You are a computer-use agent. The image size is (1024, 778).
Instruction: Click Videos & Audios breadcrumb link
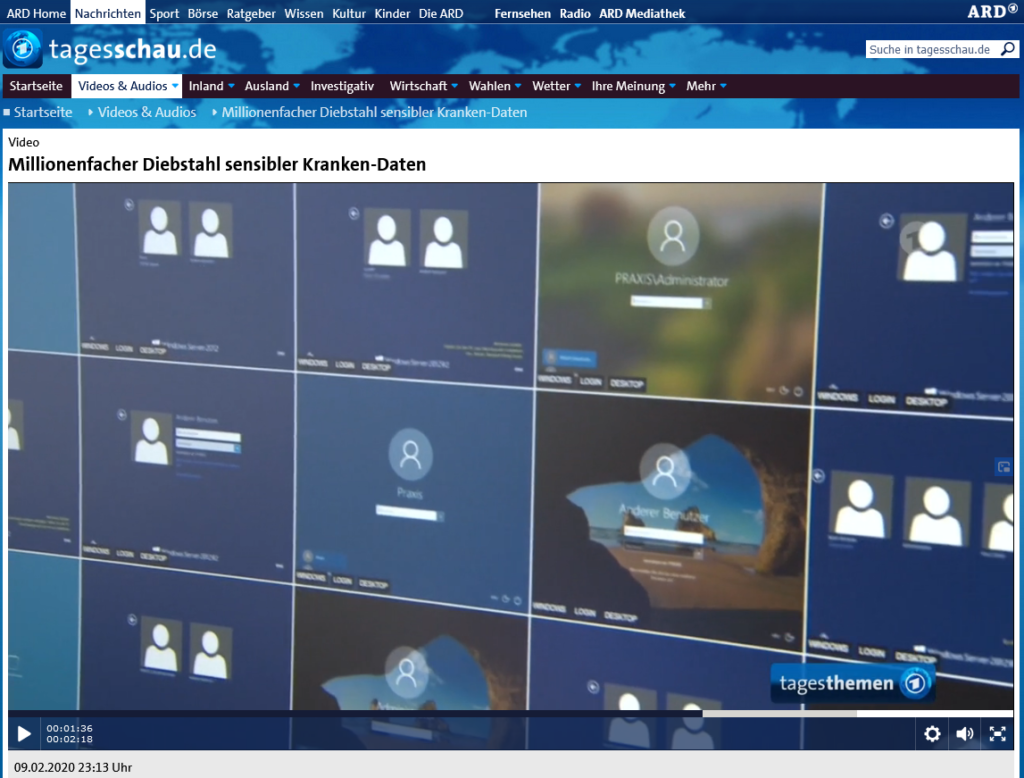coord(147,112)
